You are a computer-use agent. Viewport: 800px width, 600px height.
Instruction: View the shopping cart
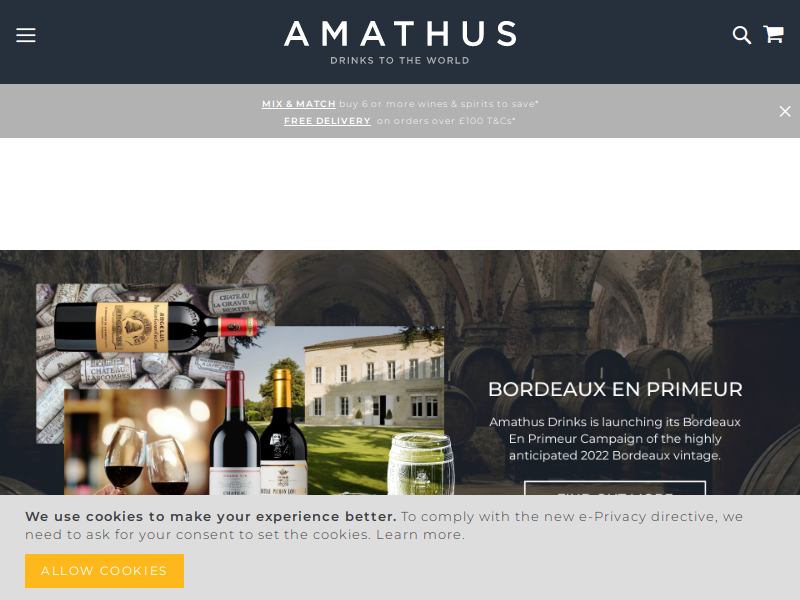773,34
